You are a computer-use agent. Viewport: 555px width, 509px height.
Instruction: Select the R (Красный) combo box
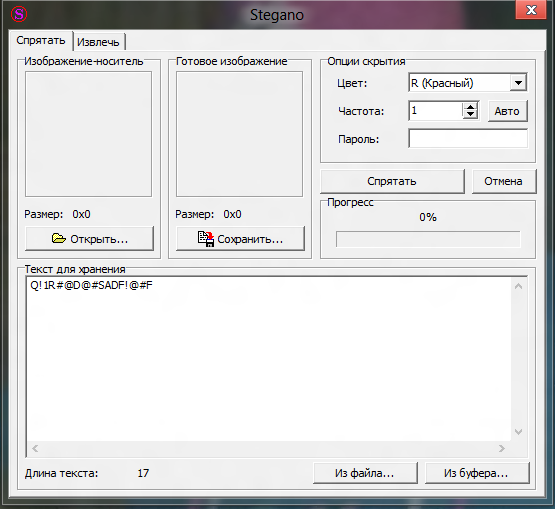(468, 83)
